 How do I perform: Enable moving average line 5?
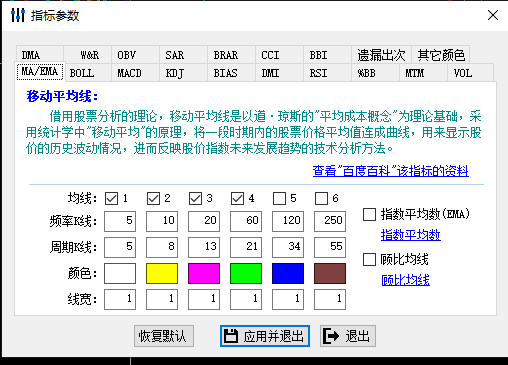(279, 199)
